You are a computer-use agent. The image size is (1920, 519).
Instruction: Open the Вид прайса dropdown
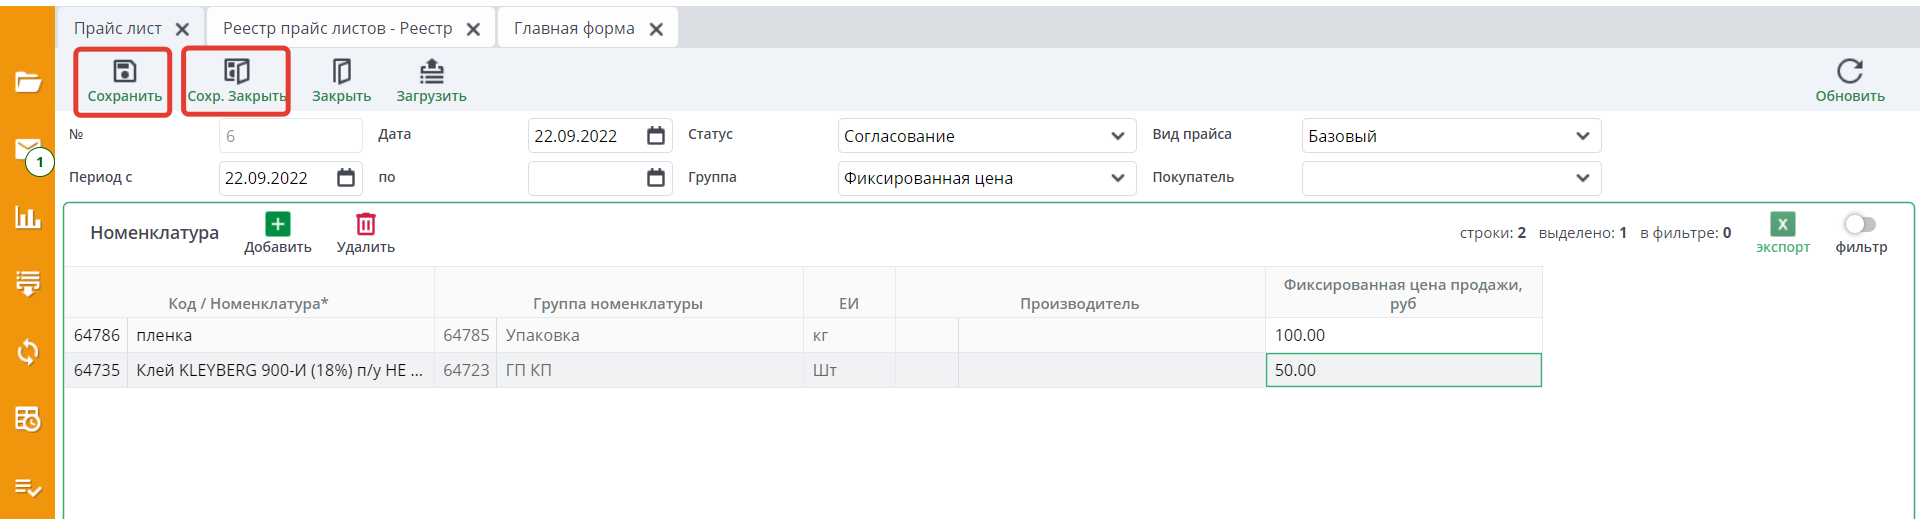pos(1582,136)
